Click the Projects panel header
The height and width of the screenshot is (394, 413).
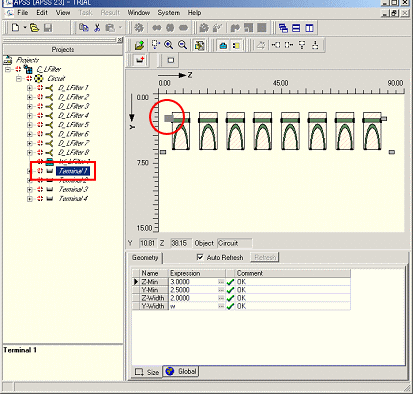point(63,50)
